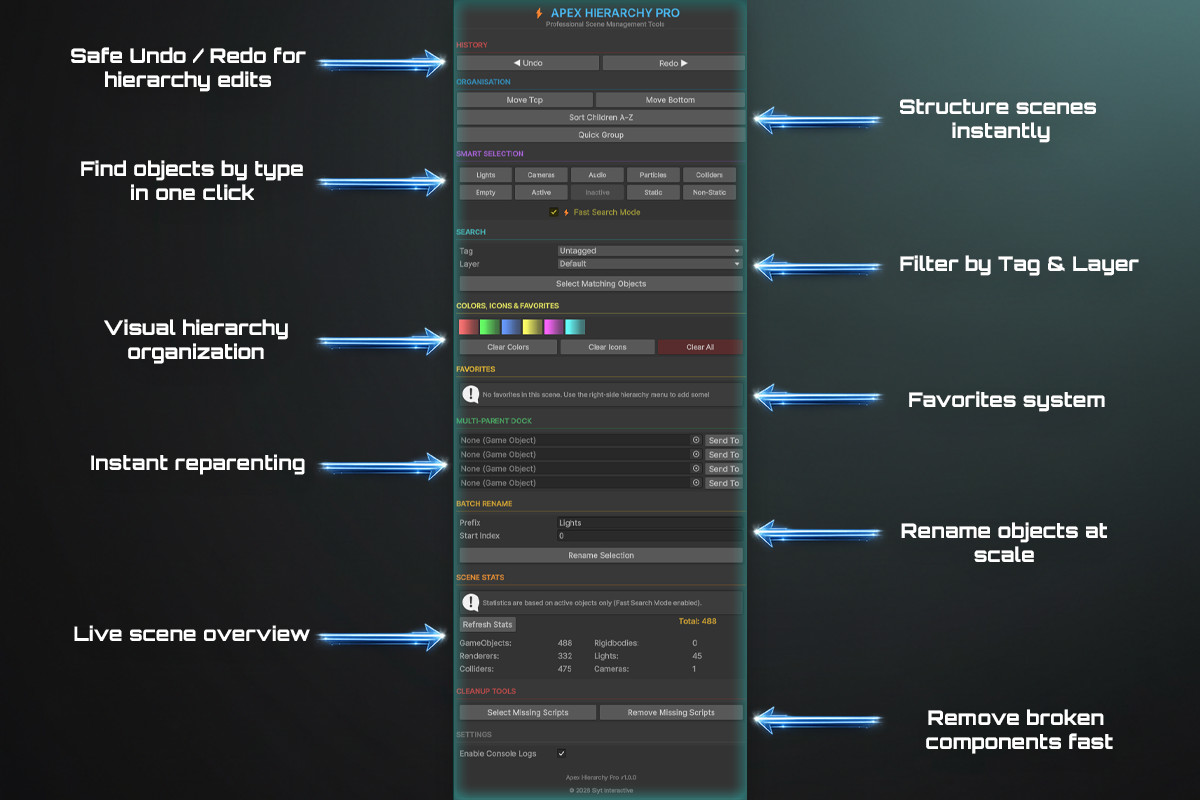1200x800 pixels.
Task: Open the Tag dropdown showing Untagged
Action: click(x=650, y=250)
